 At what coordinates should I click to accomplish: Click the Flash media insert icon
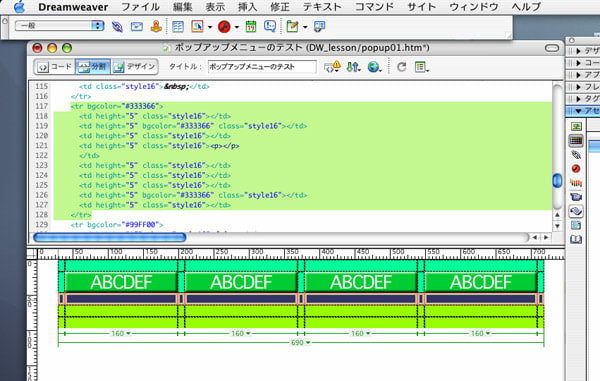(224, 26)
